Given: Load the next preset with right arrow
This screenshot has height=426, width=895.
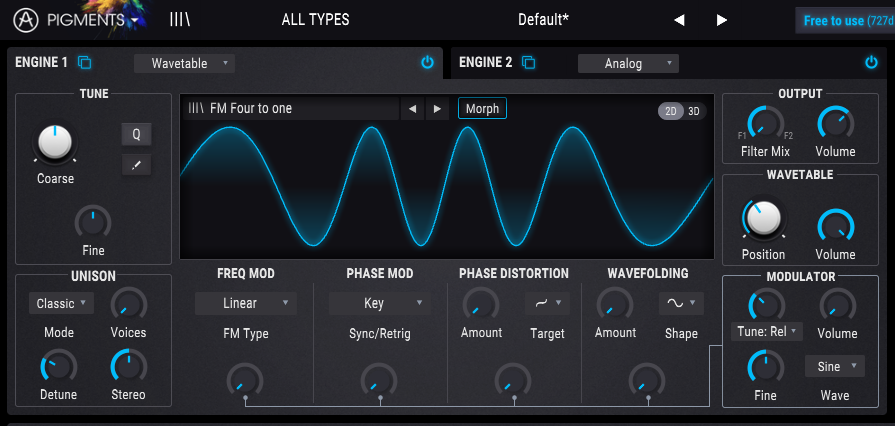Looking at the screenshot, I should coord(721,21).
